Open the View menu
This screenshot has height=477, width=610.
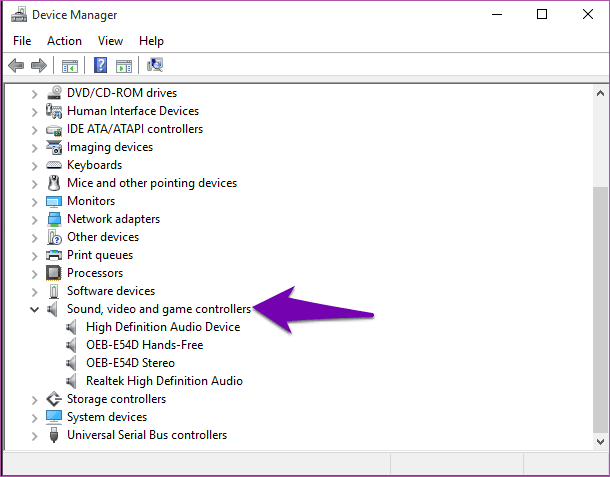(x=110, y=41)
